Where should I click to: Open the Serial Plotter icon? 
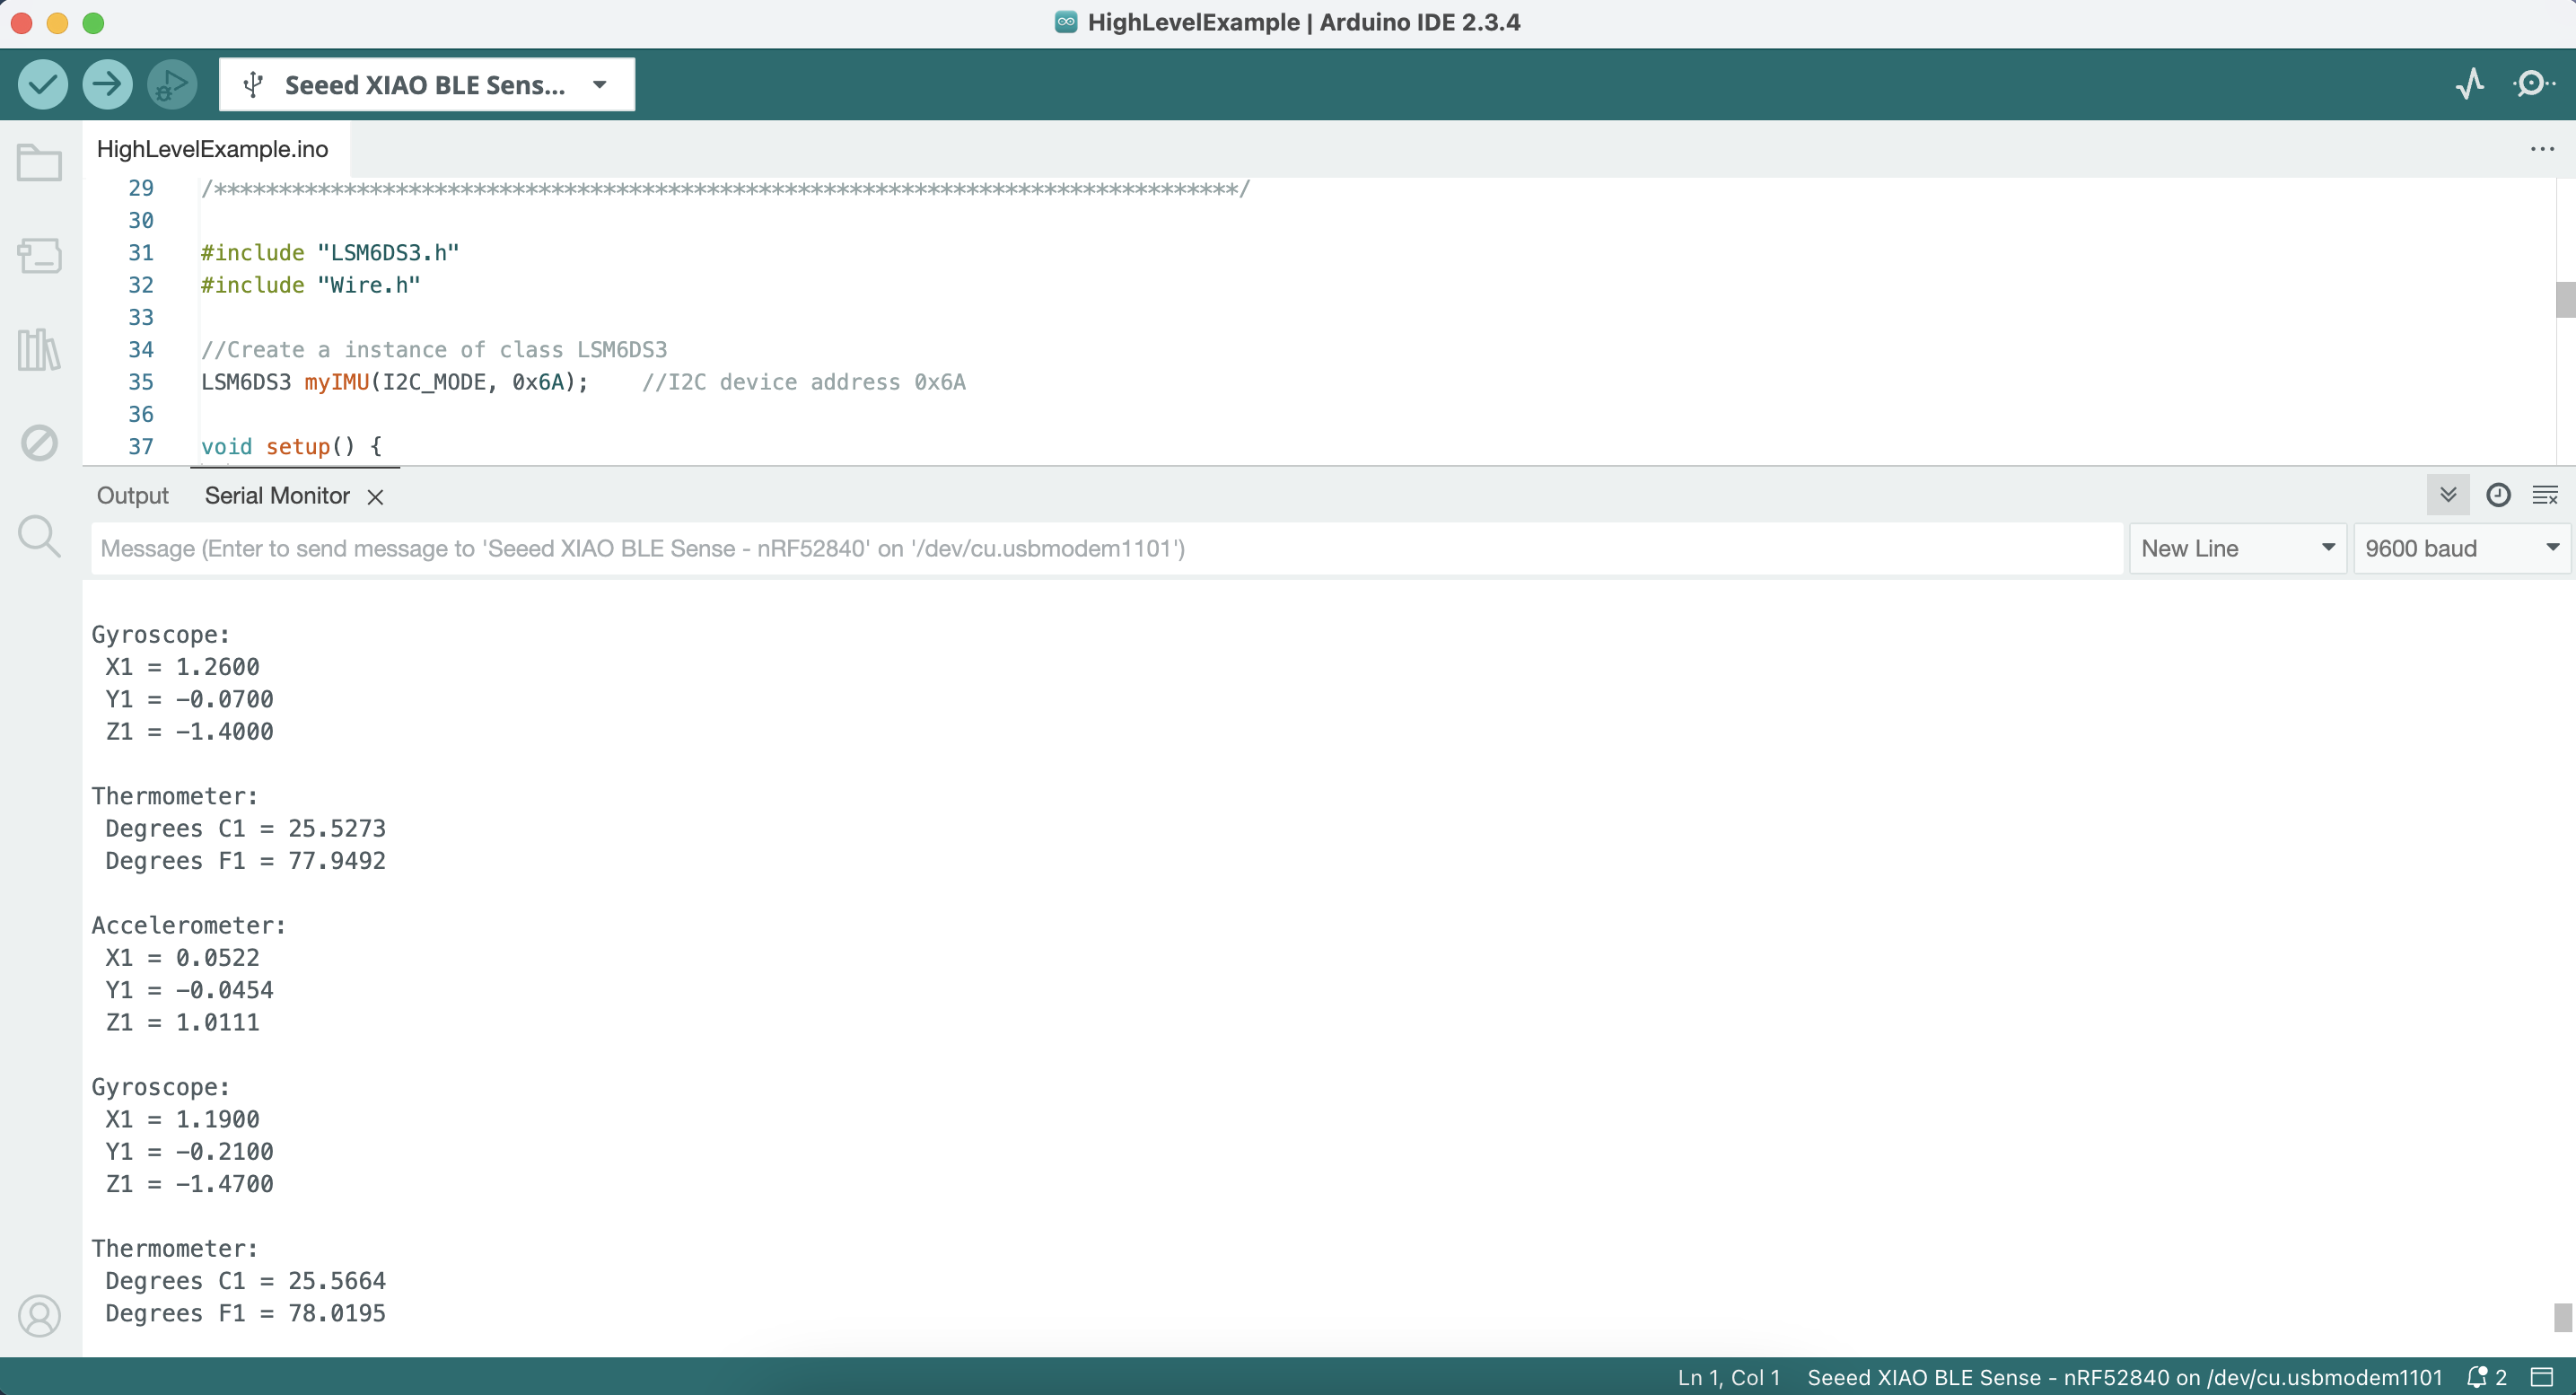pyautogui.click(x=2470, y=84)
